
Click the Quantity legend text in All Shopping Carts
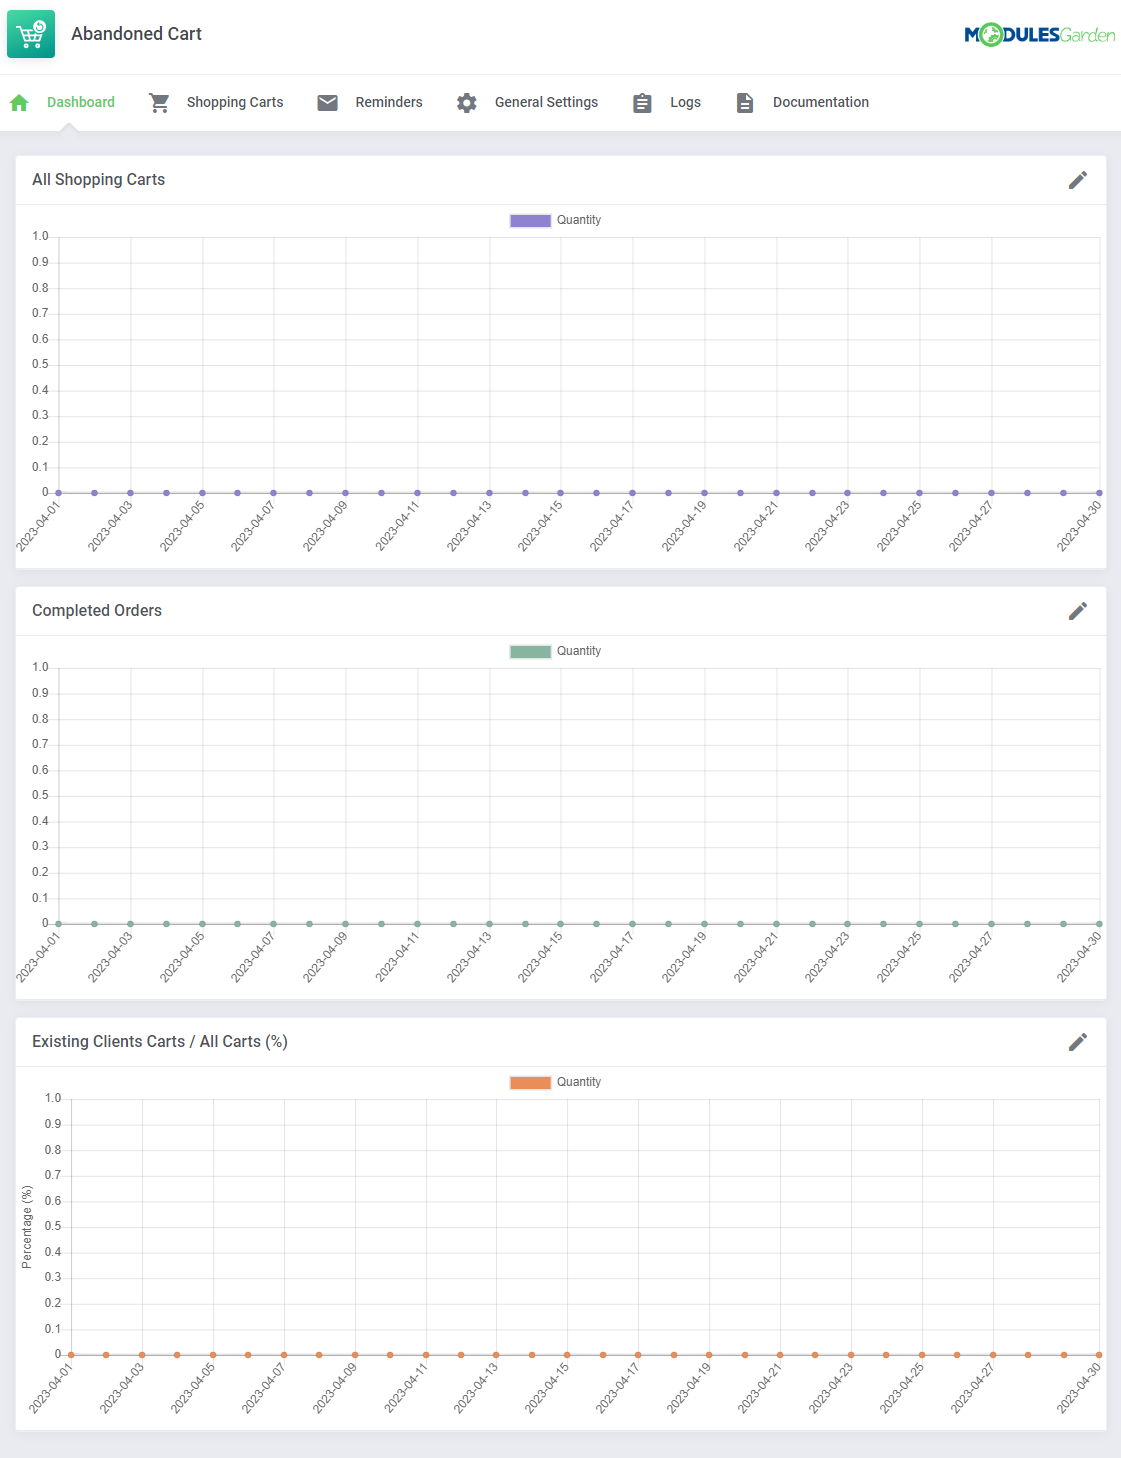579,220
